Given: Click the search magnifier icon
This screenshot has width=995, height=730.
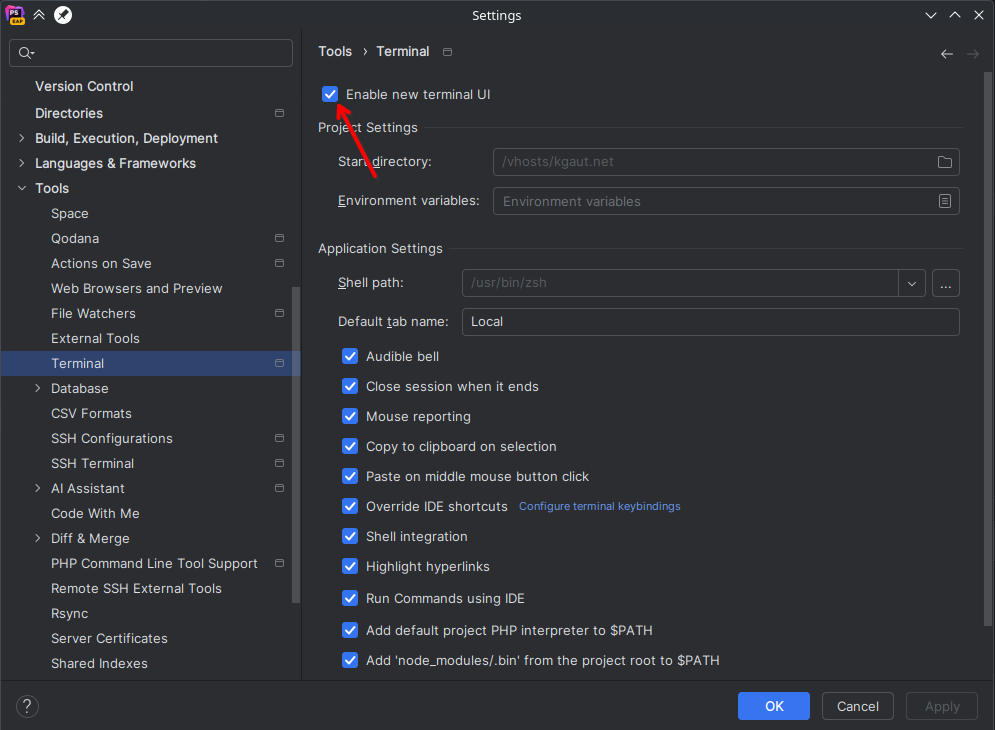Looking at the screenshot, I should pyautogui.click(x=26, y=53).
